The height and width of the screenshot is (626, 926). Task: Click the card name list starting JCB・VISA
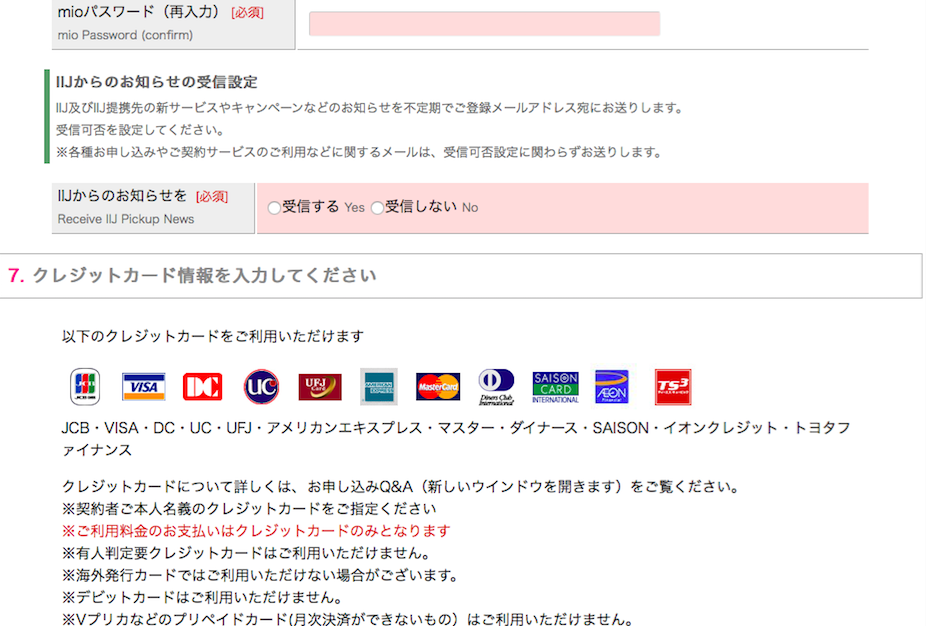[x=456, y=439]
